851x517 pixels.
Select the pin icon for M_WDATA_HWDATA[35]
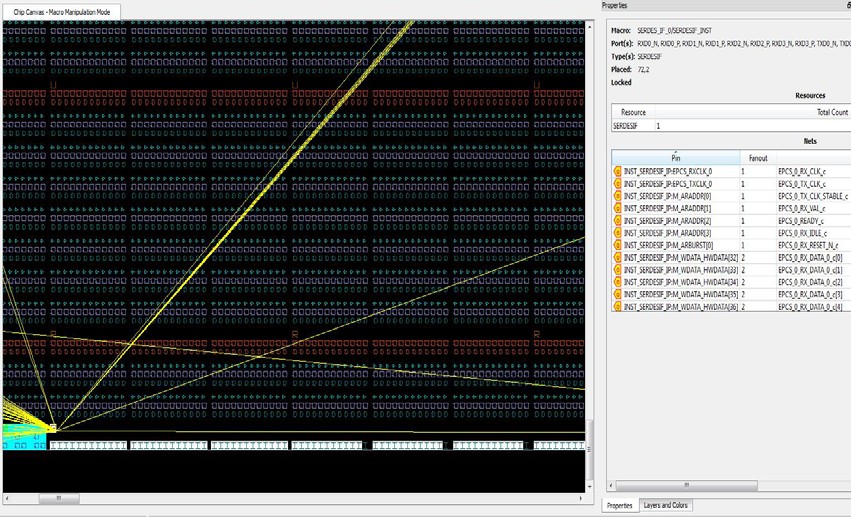tap(617, 294)
